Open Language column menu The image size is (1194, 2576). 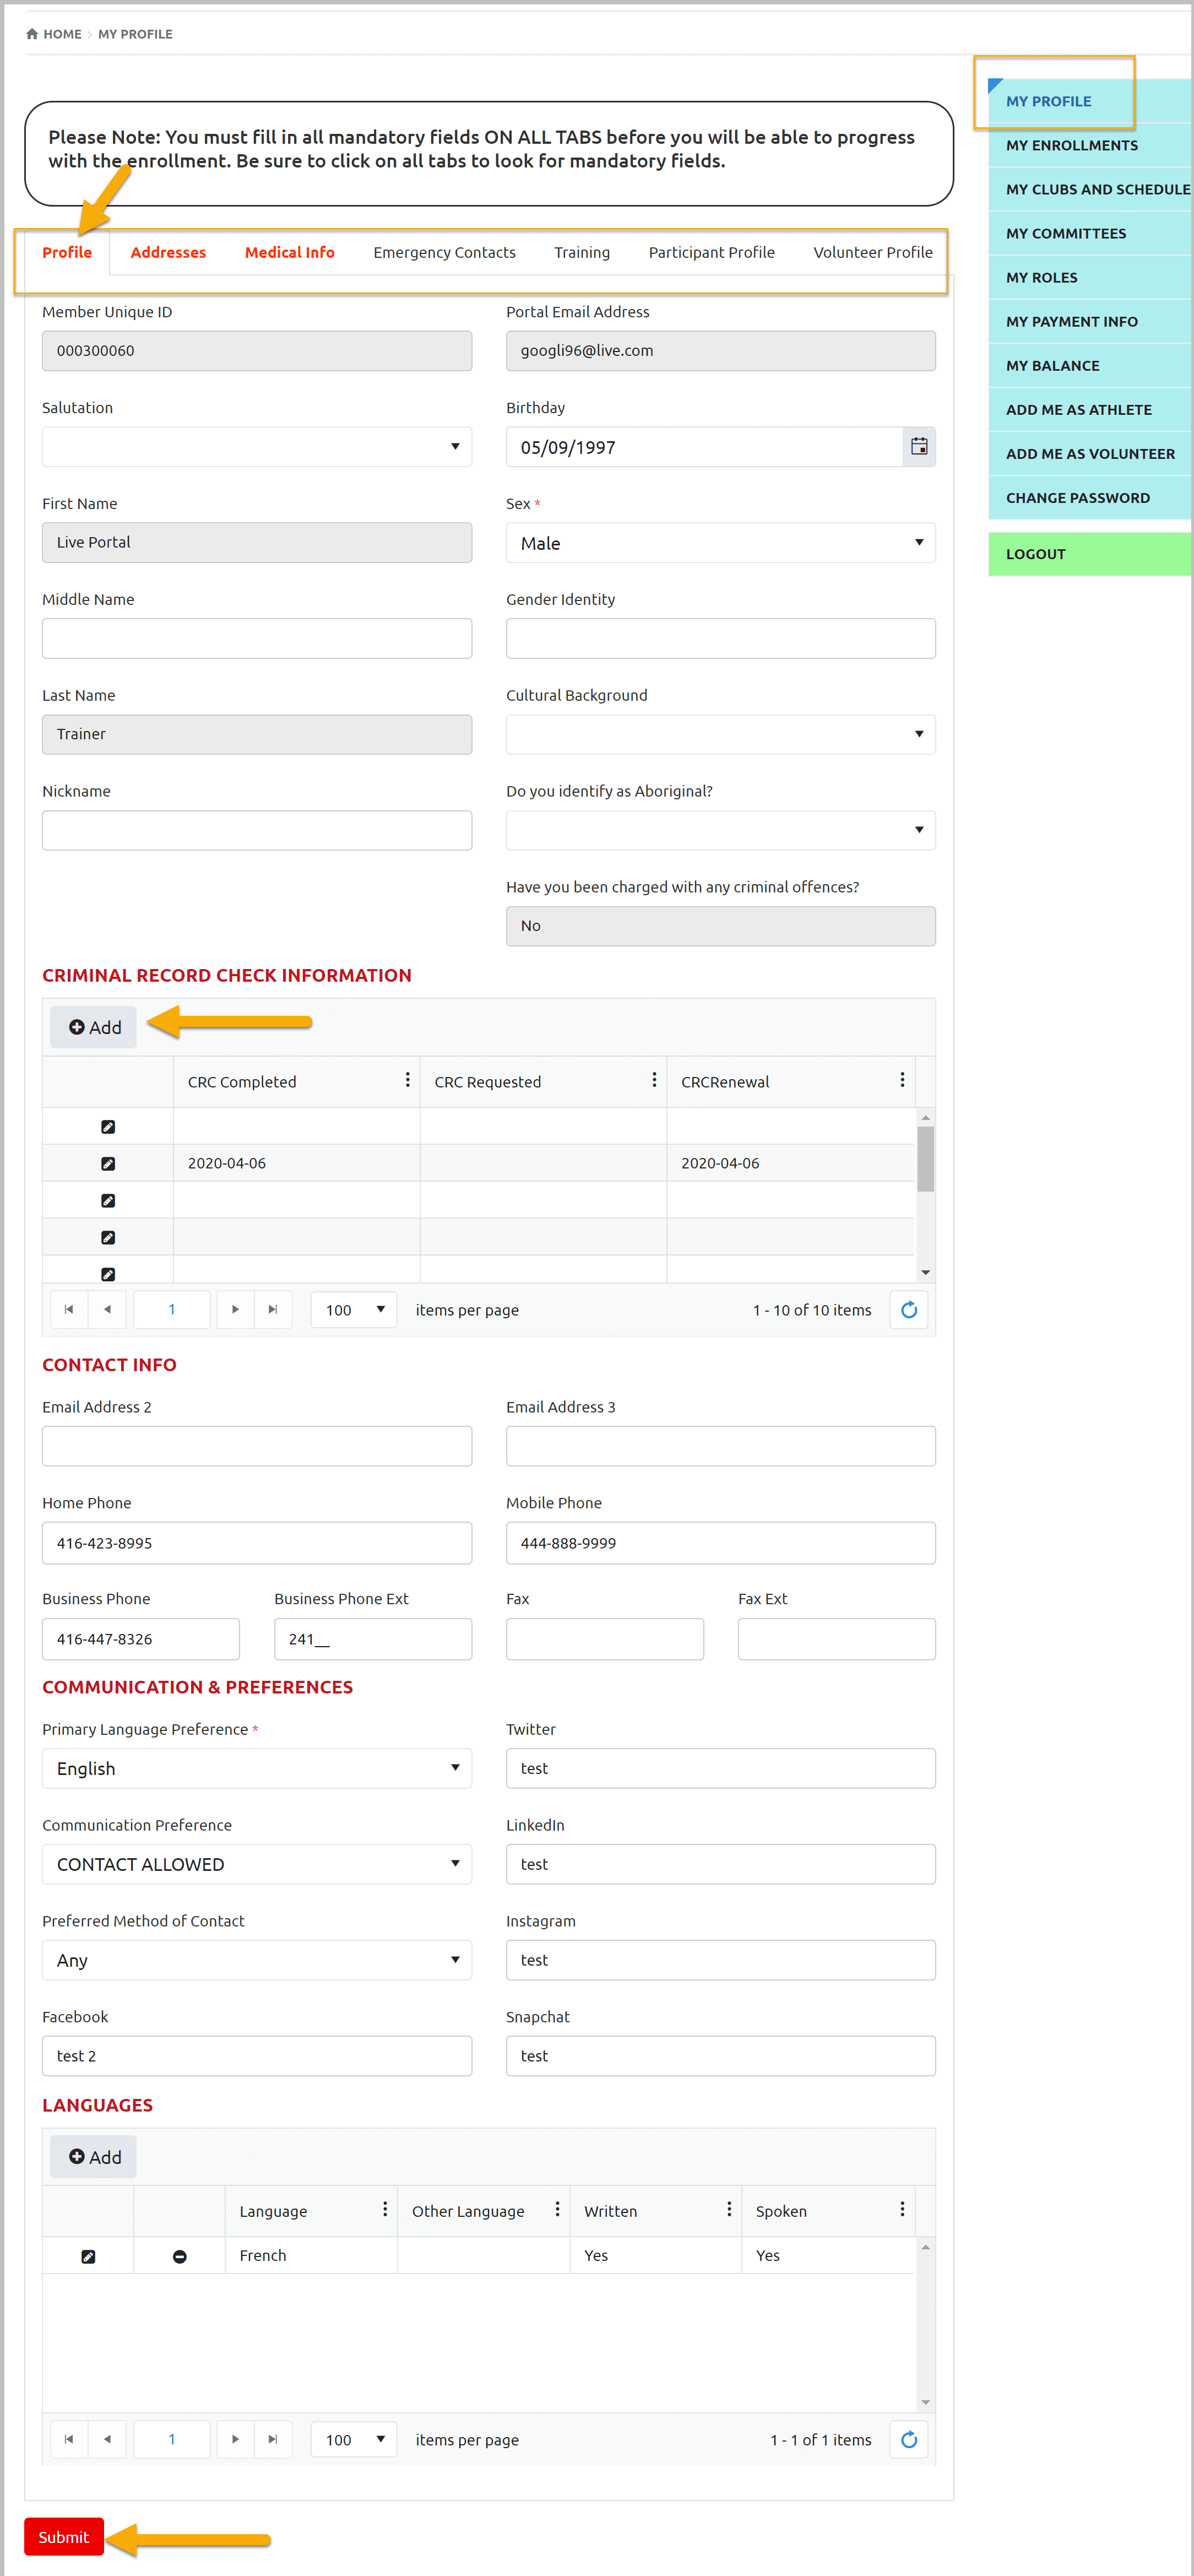[385, 2209]
